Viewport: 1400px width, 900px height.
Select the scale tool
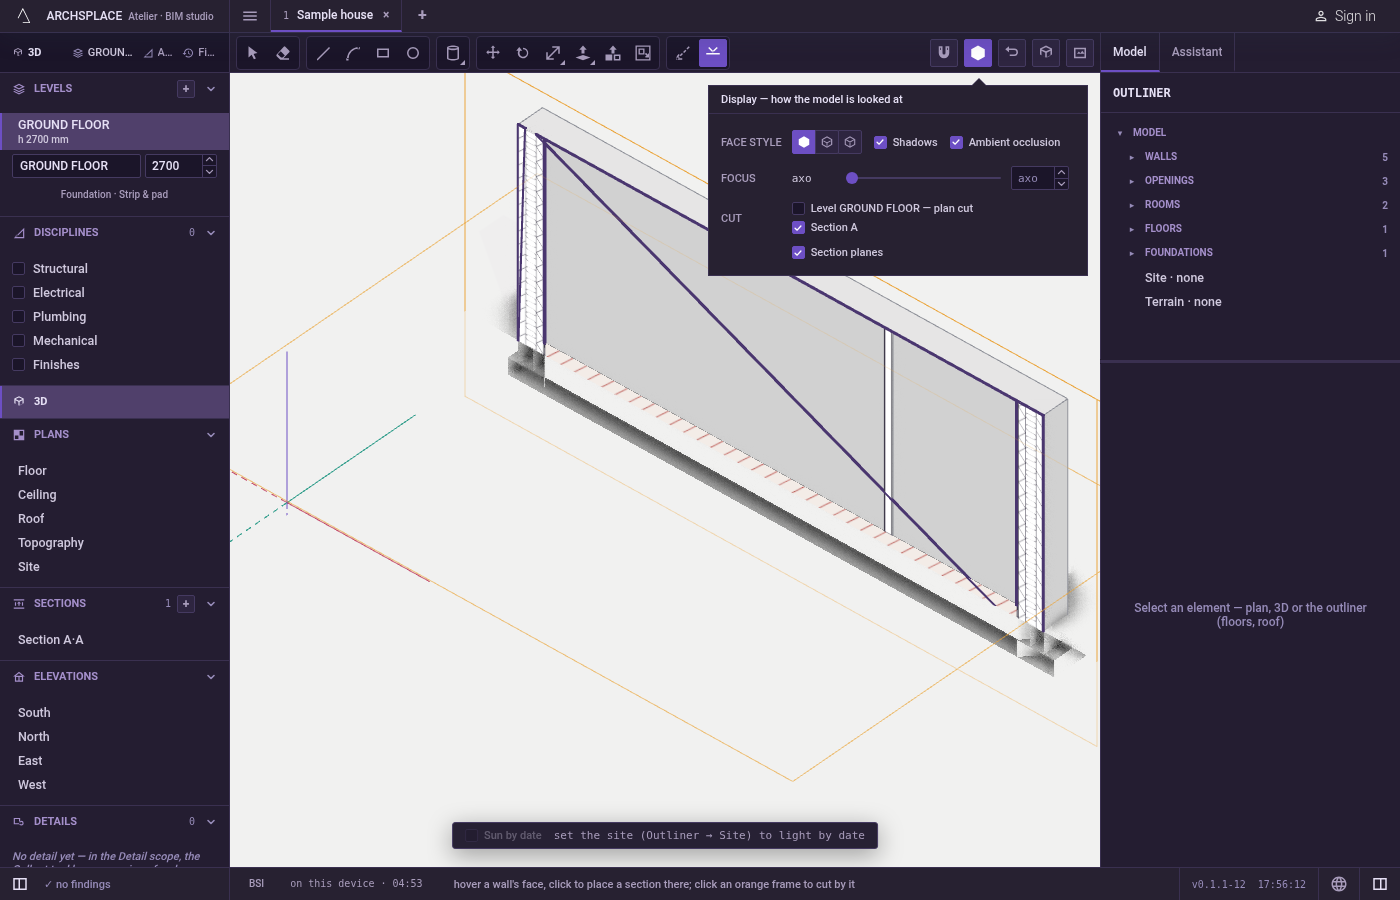coord(553,53)
